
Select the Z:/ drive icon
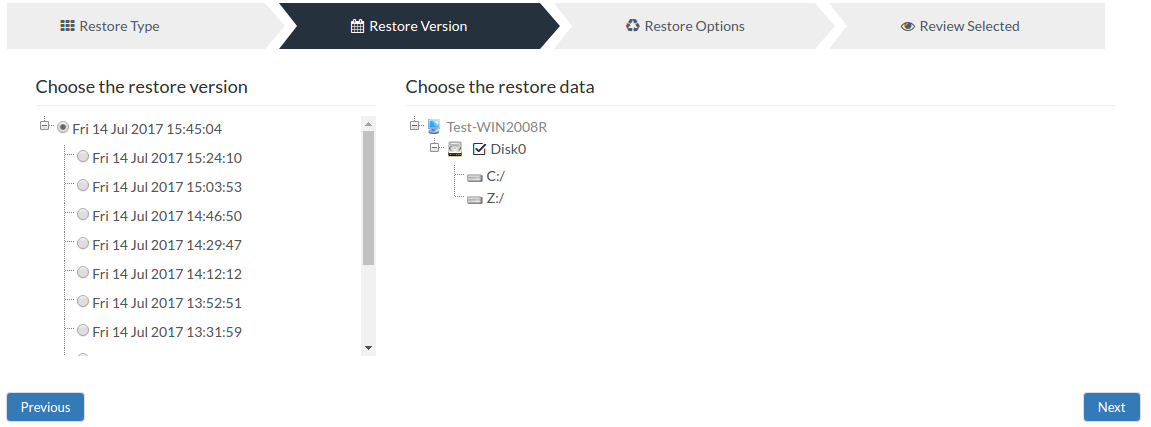[x=475, y=199]
